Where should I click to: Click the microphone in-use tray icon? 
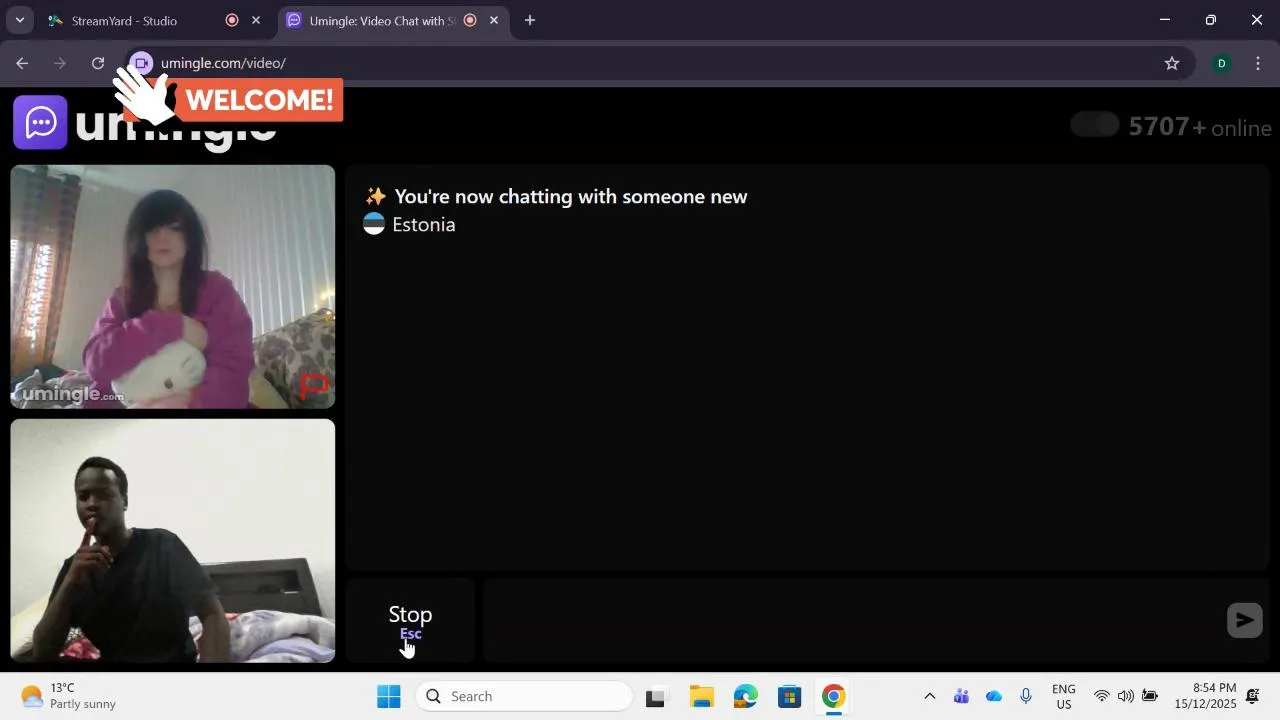(x=1026, y=696)
